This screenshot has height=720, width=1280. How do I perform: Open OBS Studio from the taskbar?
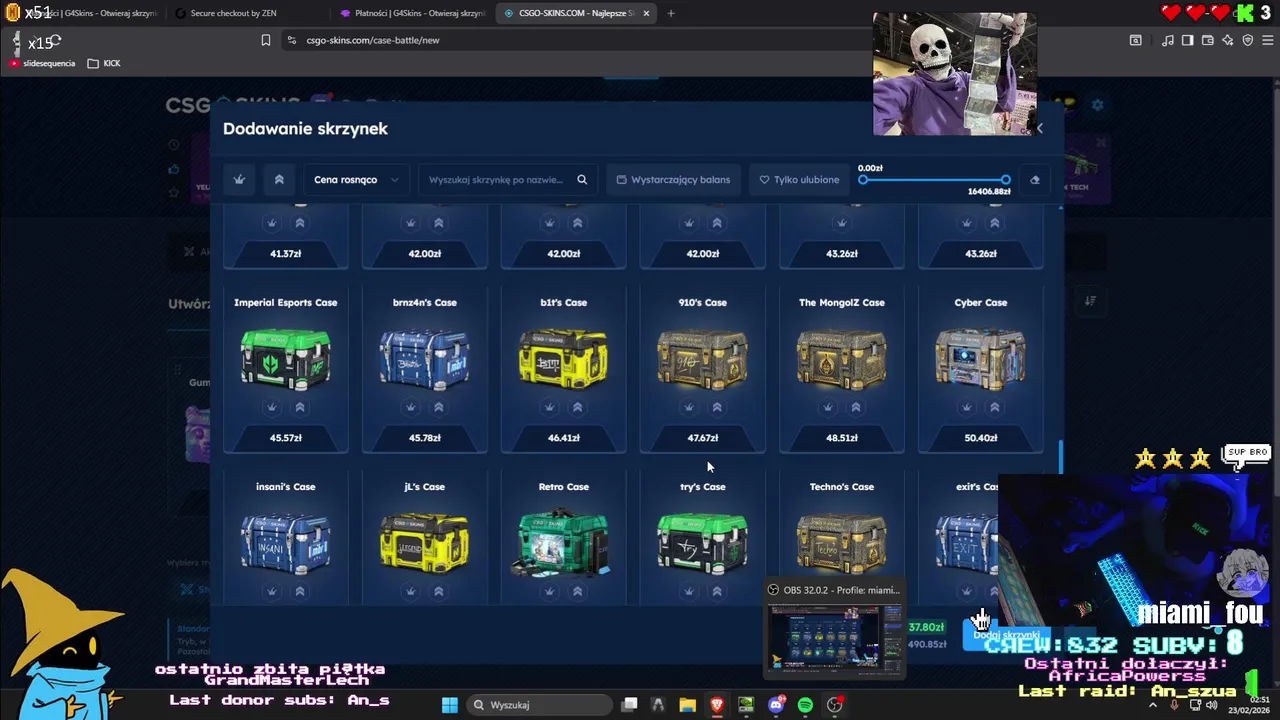click(835, 705)
